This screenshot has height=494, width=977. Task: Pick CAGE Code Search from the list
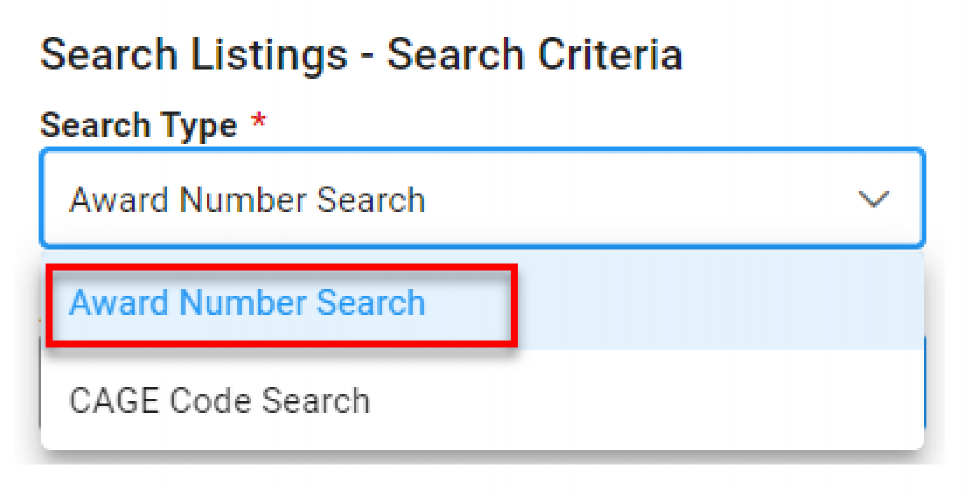pyautogui.click(x=219, y=400)
